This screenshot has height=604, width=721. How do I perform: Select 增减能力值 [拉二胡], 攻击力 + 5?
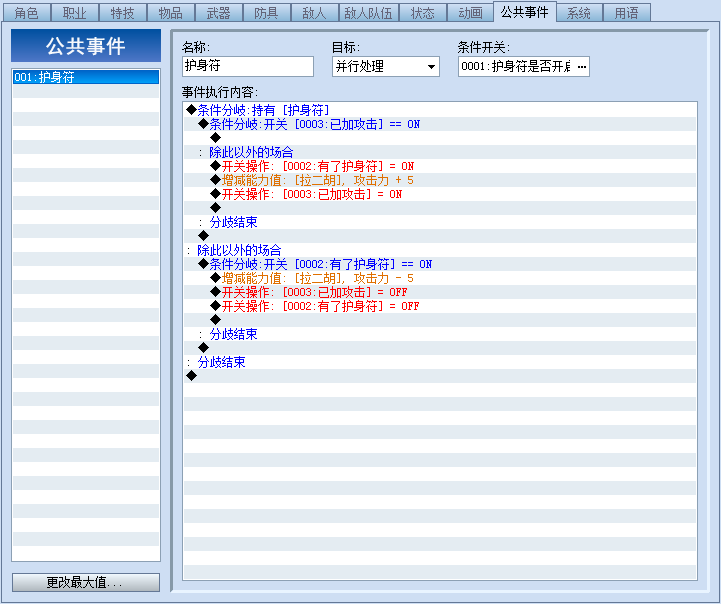440,180
